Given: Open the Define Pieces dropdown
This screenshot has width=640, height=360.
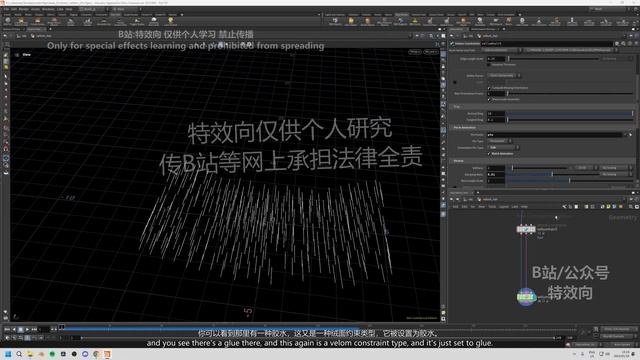Looking at the screenshot, I should 504,76.
